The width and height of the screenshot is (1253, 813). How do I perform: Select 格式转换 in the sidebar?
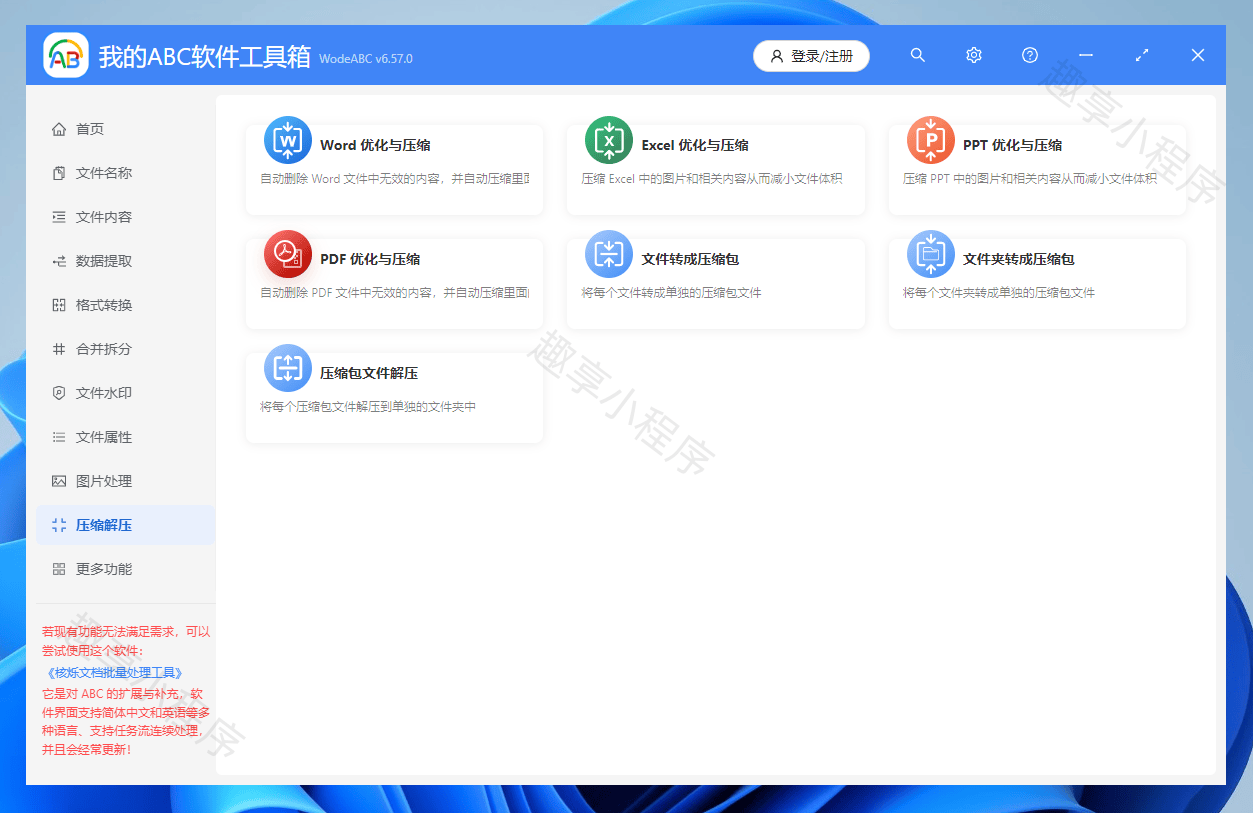point(125,305)
